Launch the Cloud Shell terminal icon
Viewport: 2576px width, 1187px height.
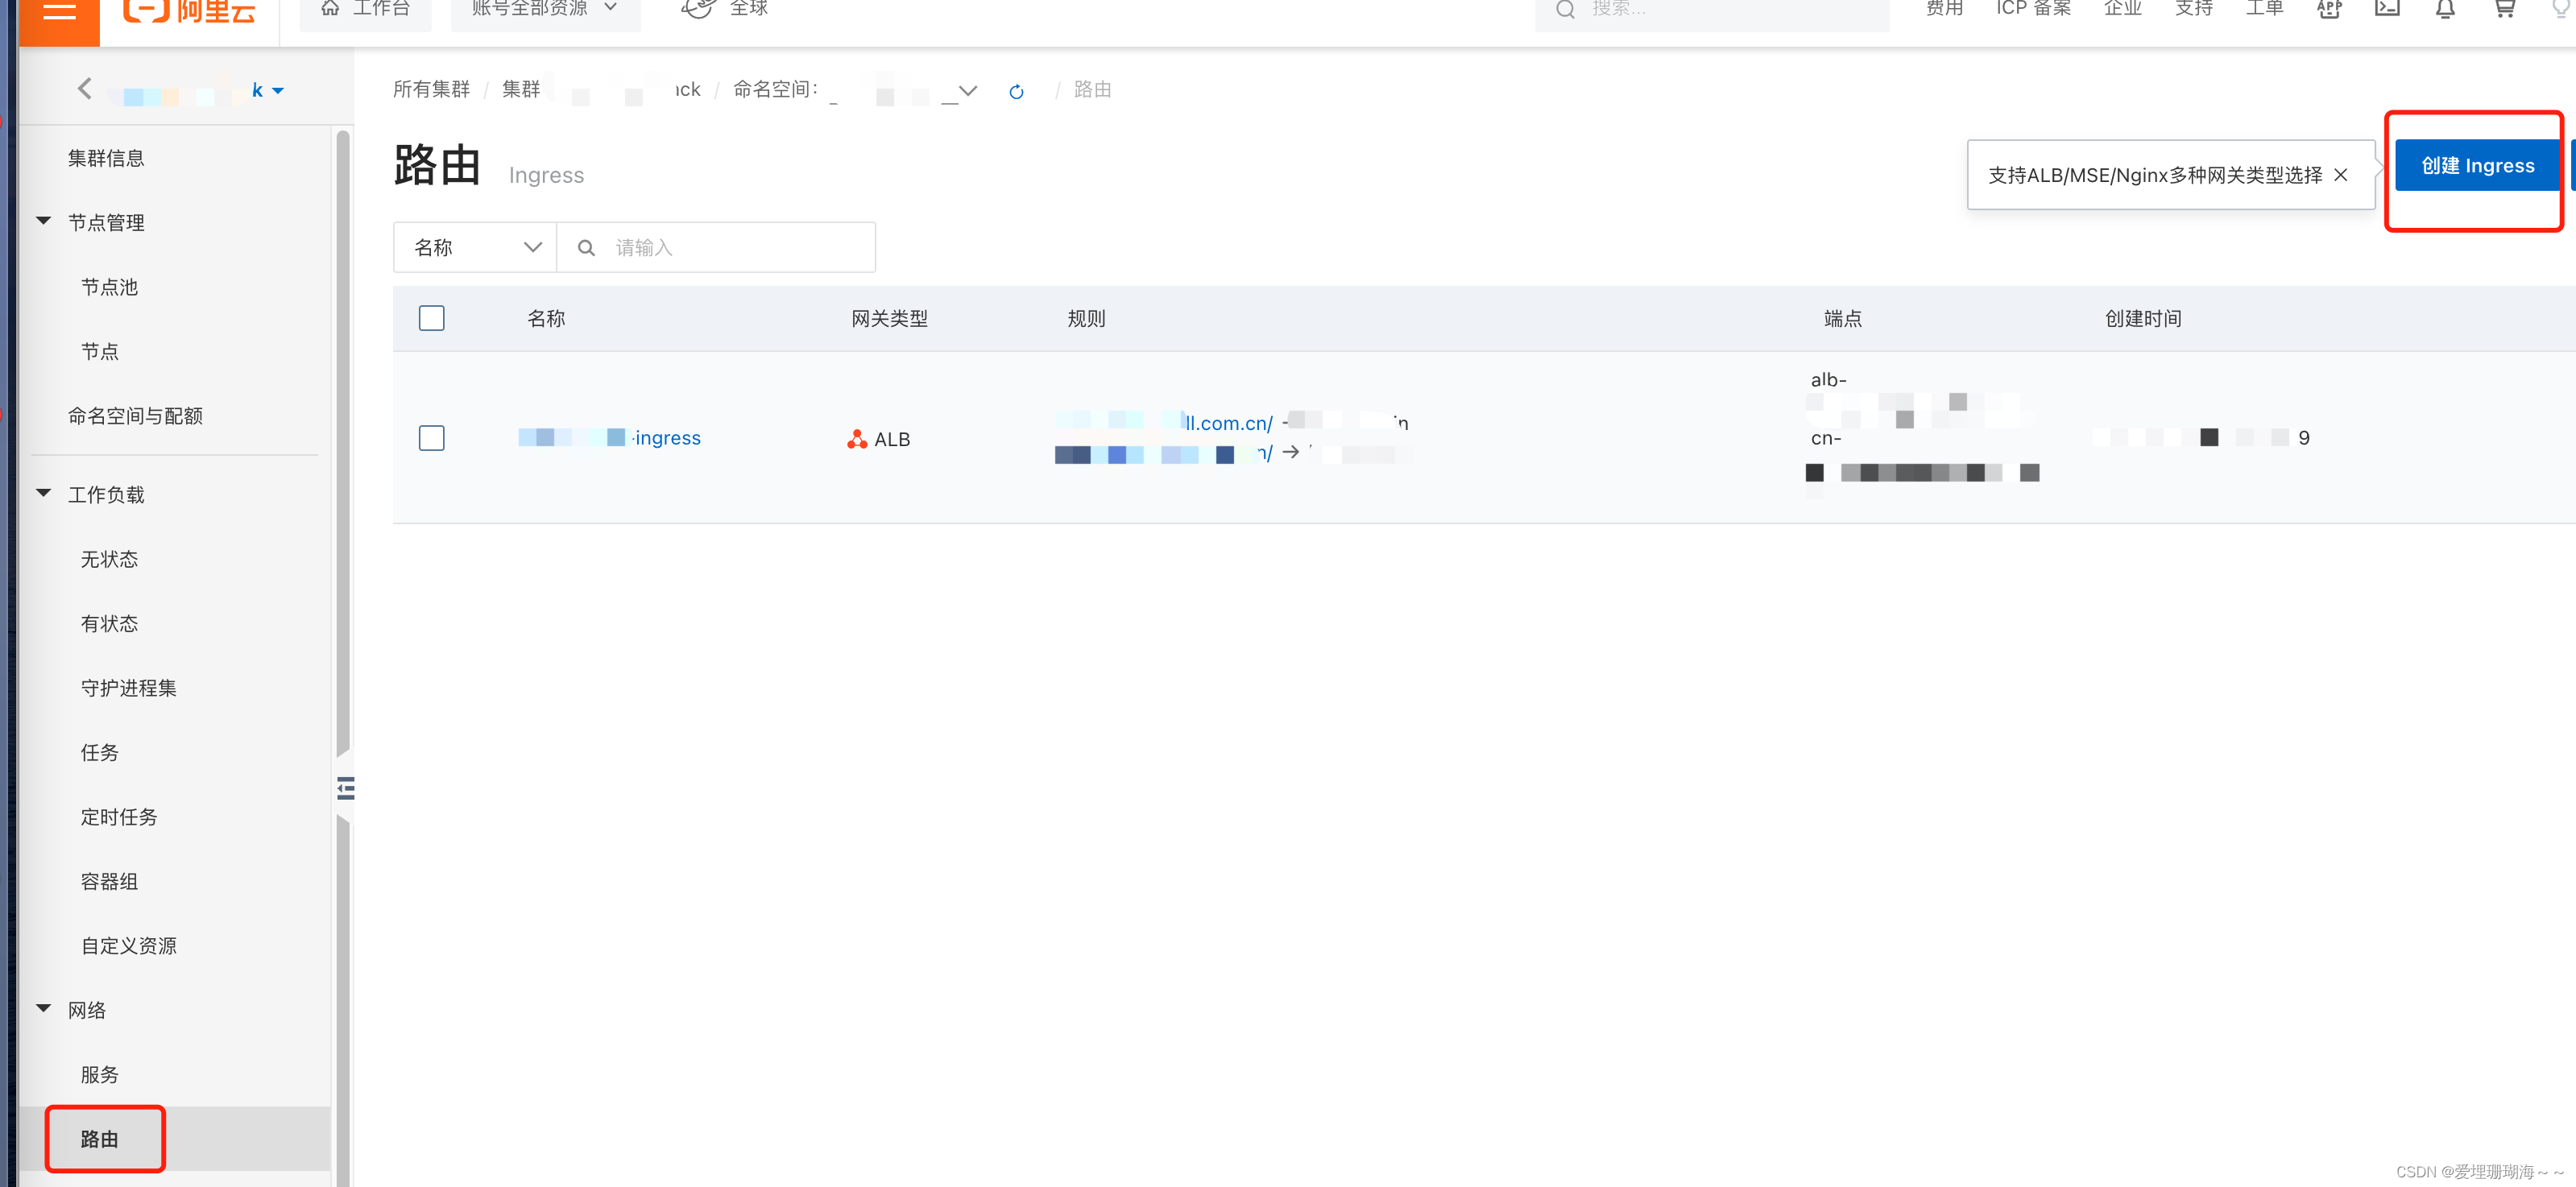click(x=2387, y=10)
